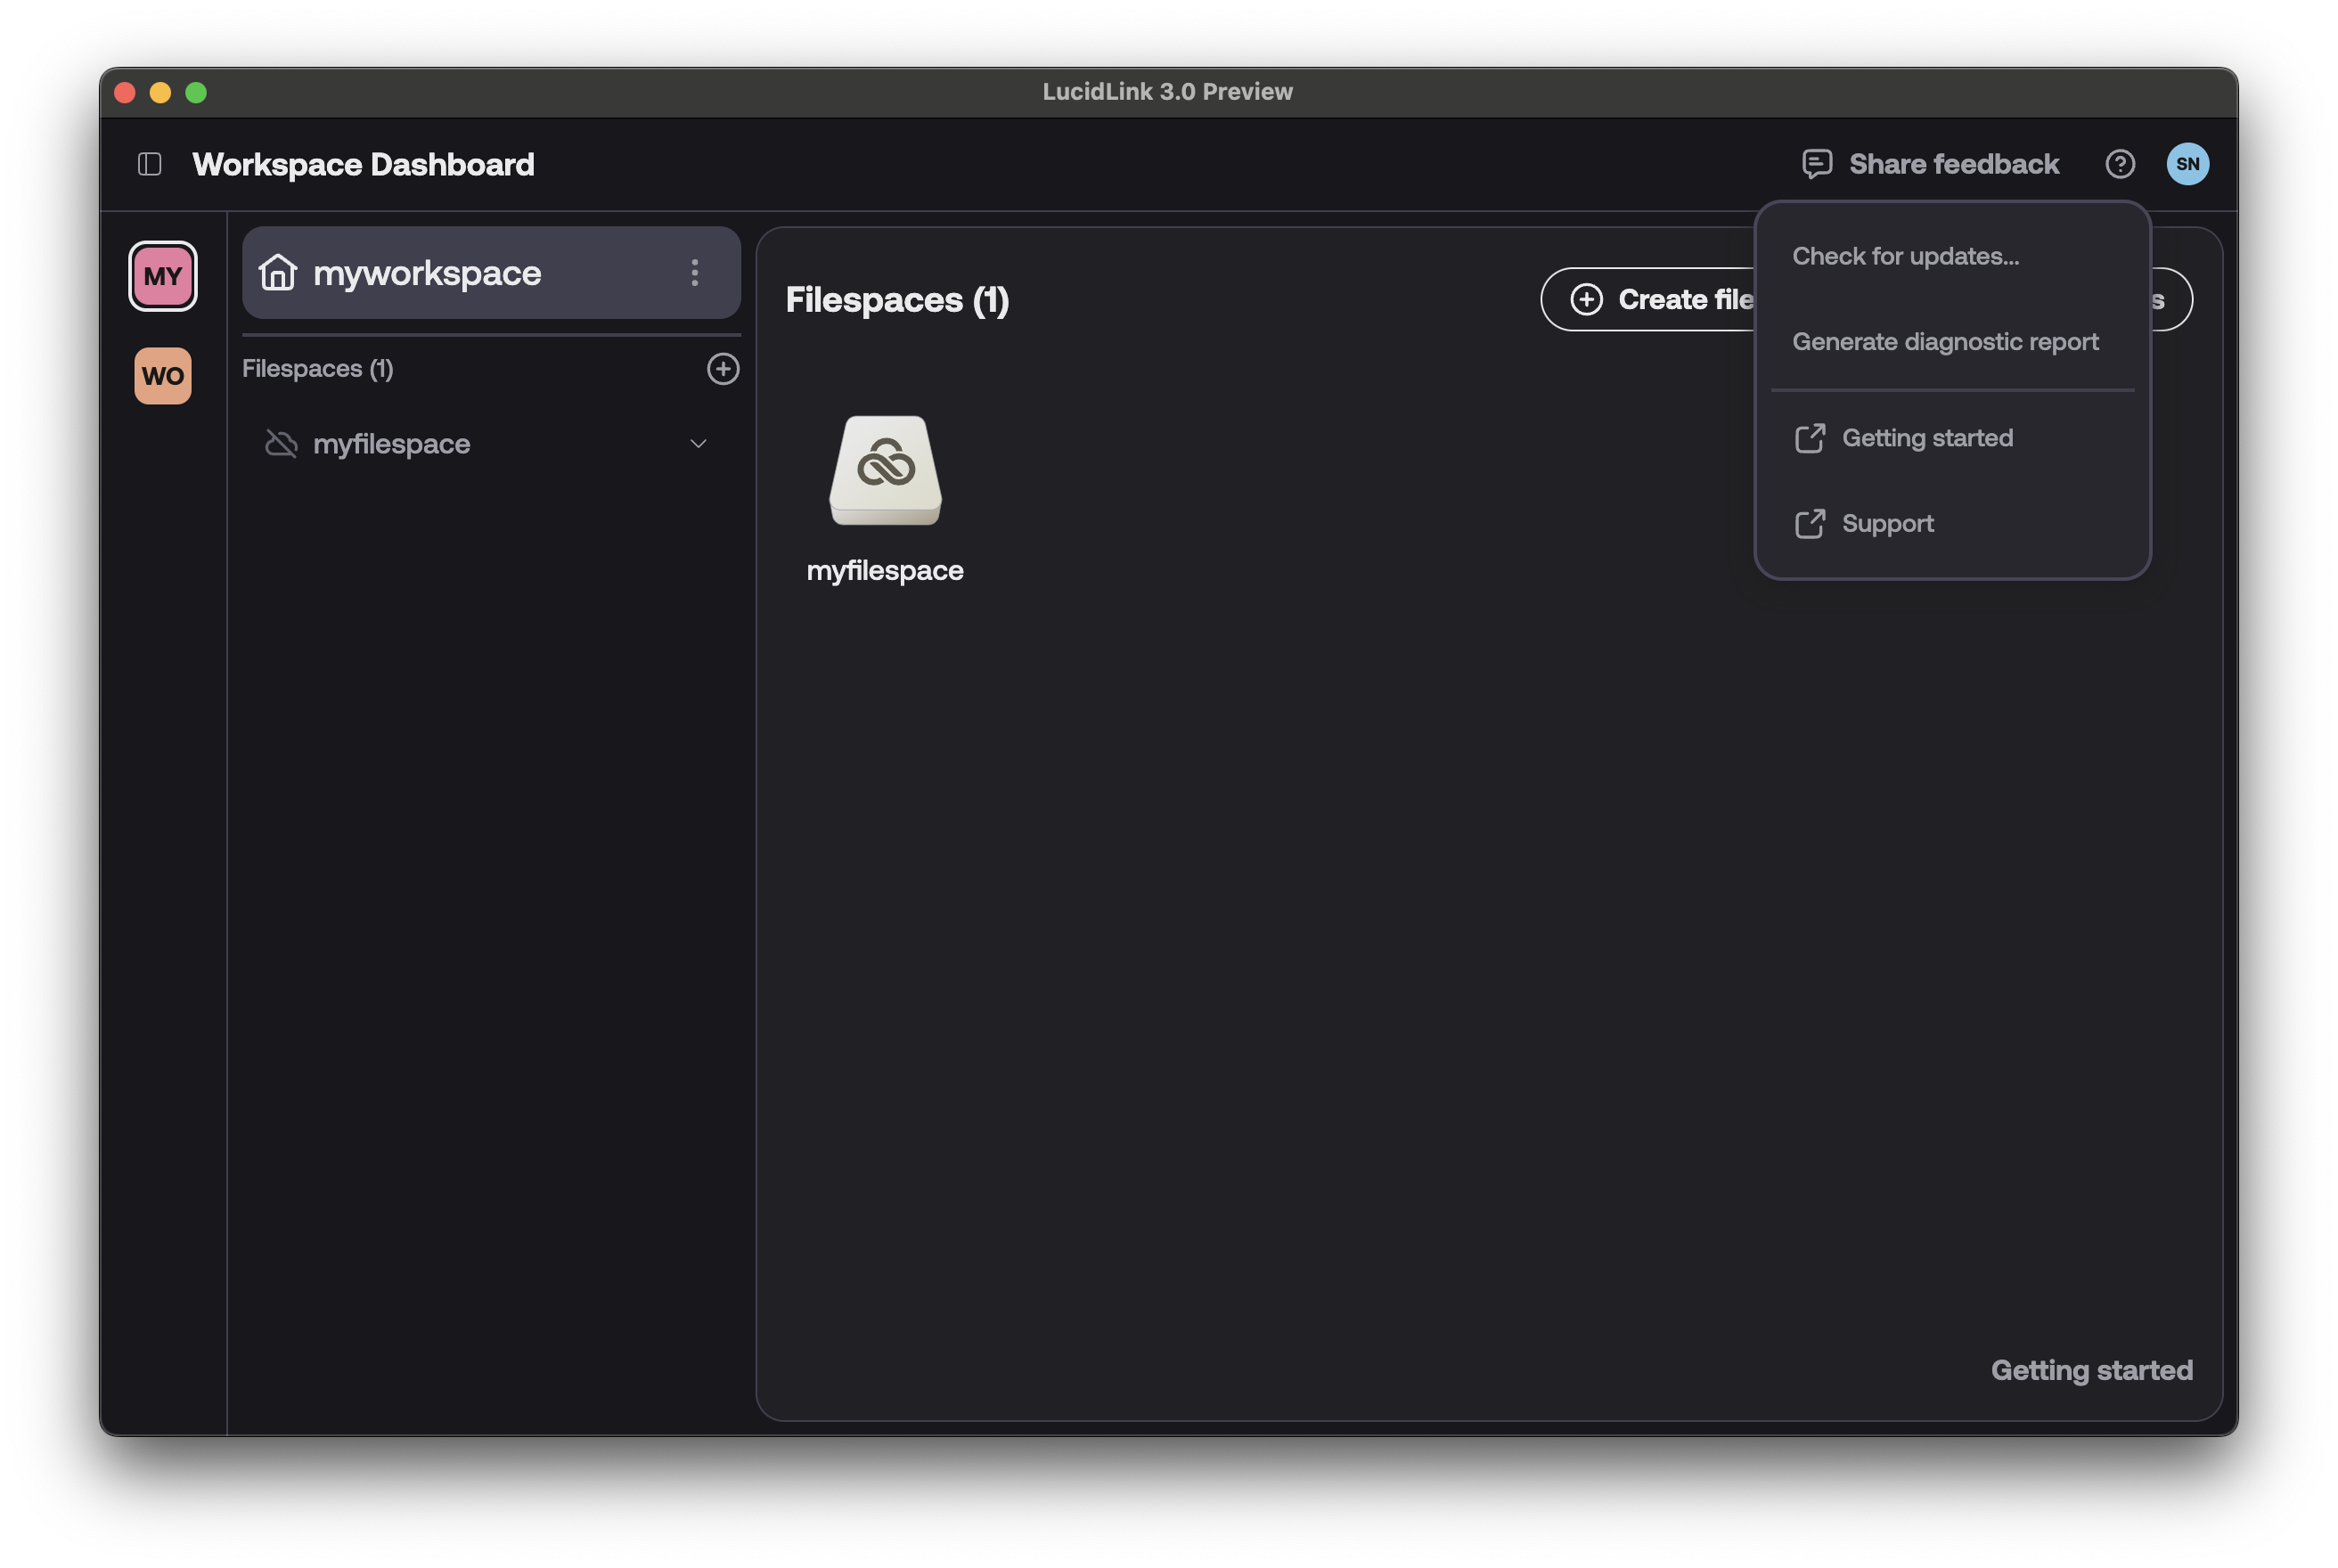Screen dimensions: 2338x1568
Task: Click the Filespaces (1) sidebar heading
Action: click(318, 369)
